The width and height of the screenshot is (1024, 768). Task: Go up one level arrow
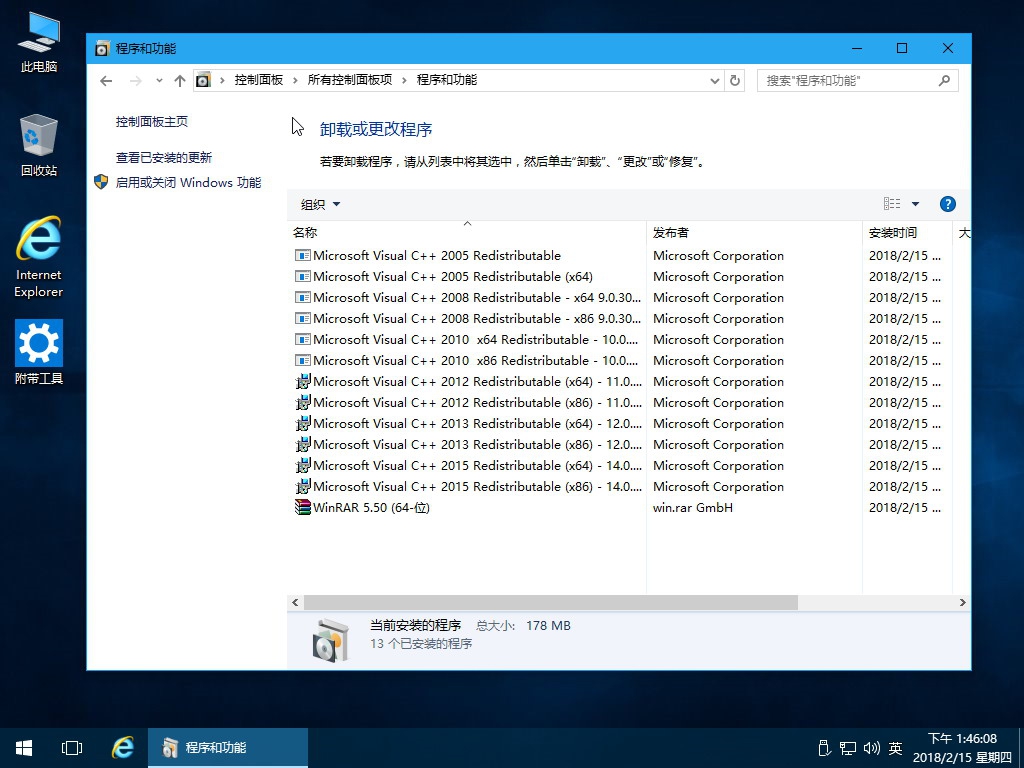180,80
